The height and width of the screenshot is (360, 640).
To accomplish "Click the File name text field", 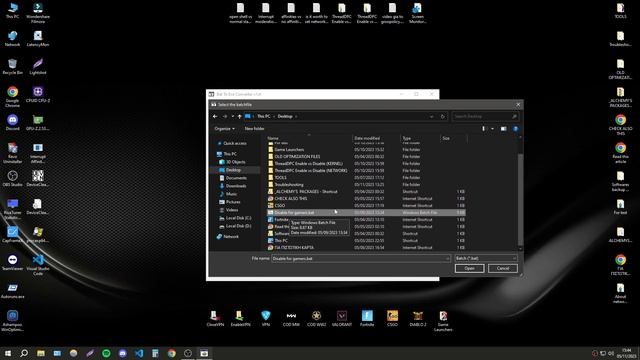I will pyautogui.click(x=358, y=258).
